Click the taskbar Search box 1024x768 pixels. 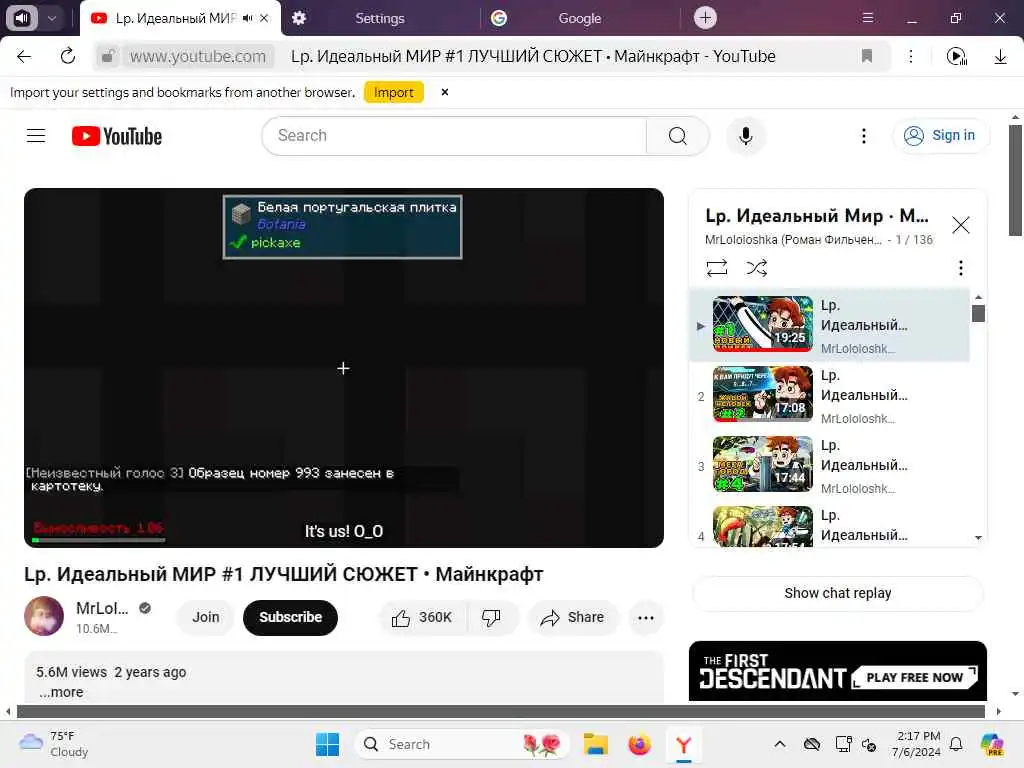461,744
